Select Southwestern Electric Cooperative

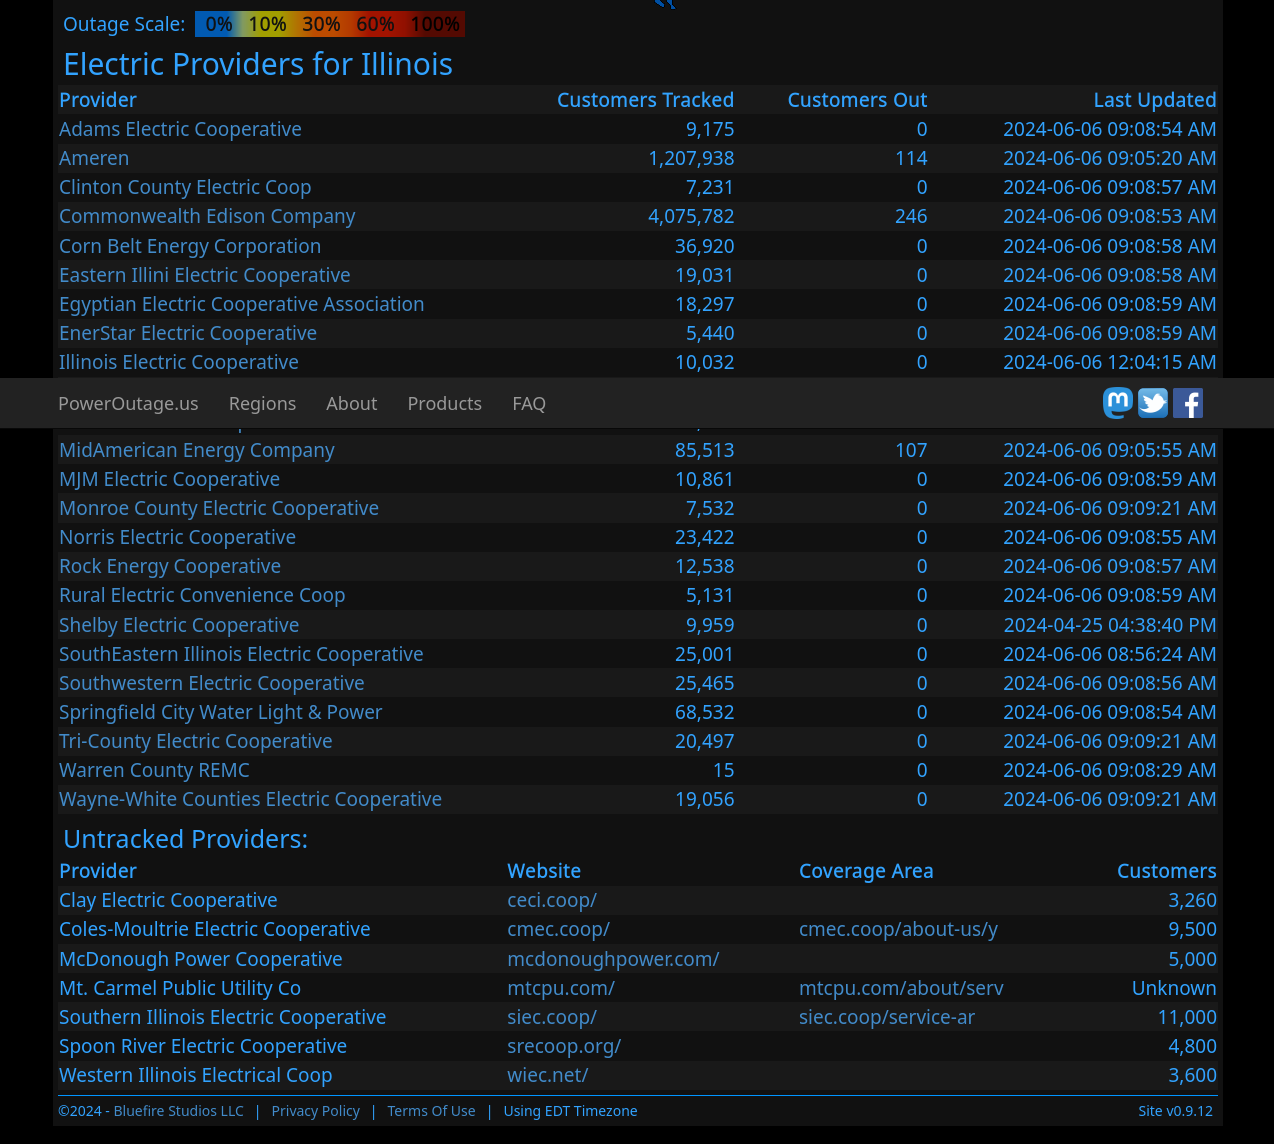212,683
